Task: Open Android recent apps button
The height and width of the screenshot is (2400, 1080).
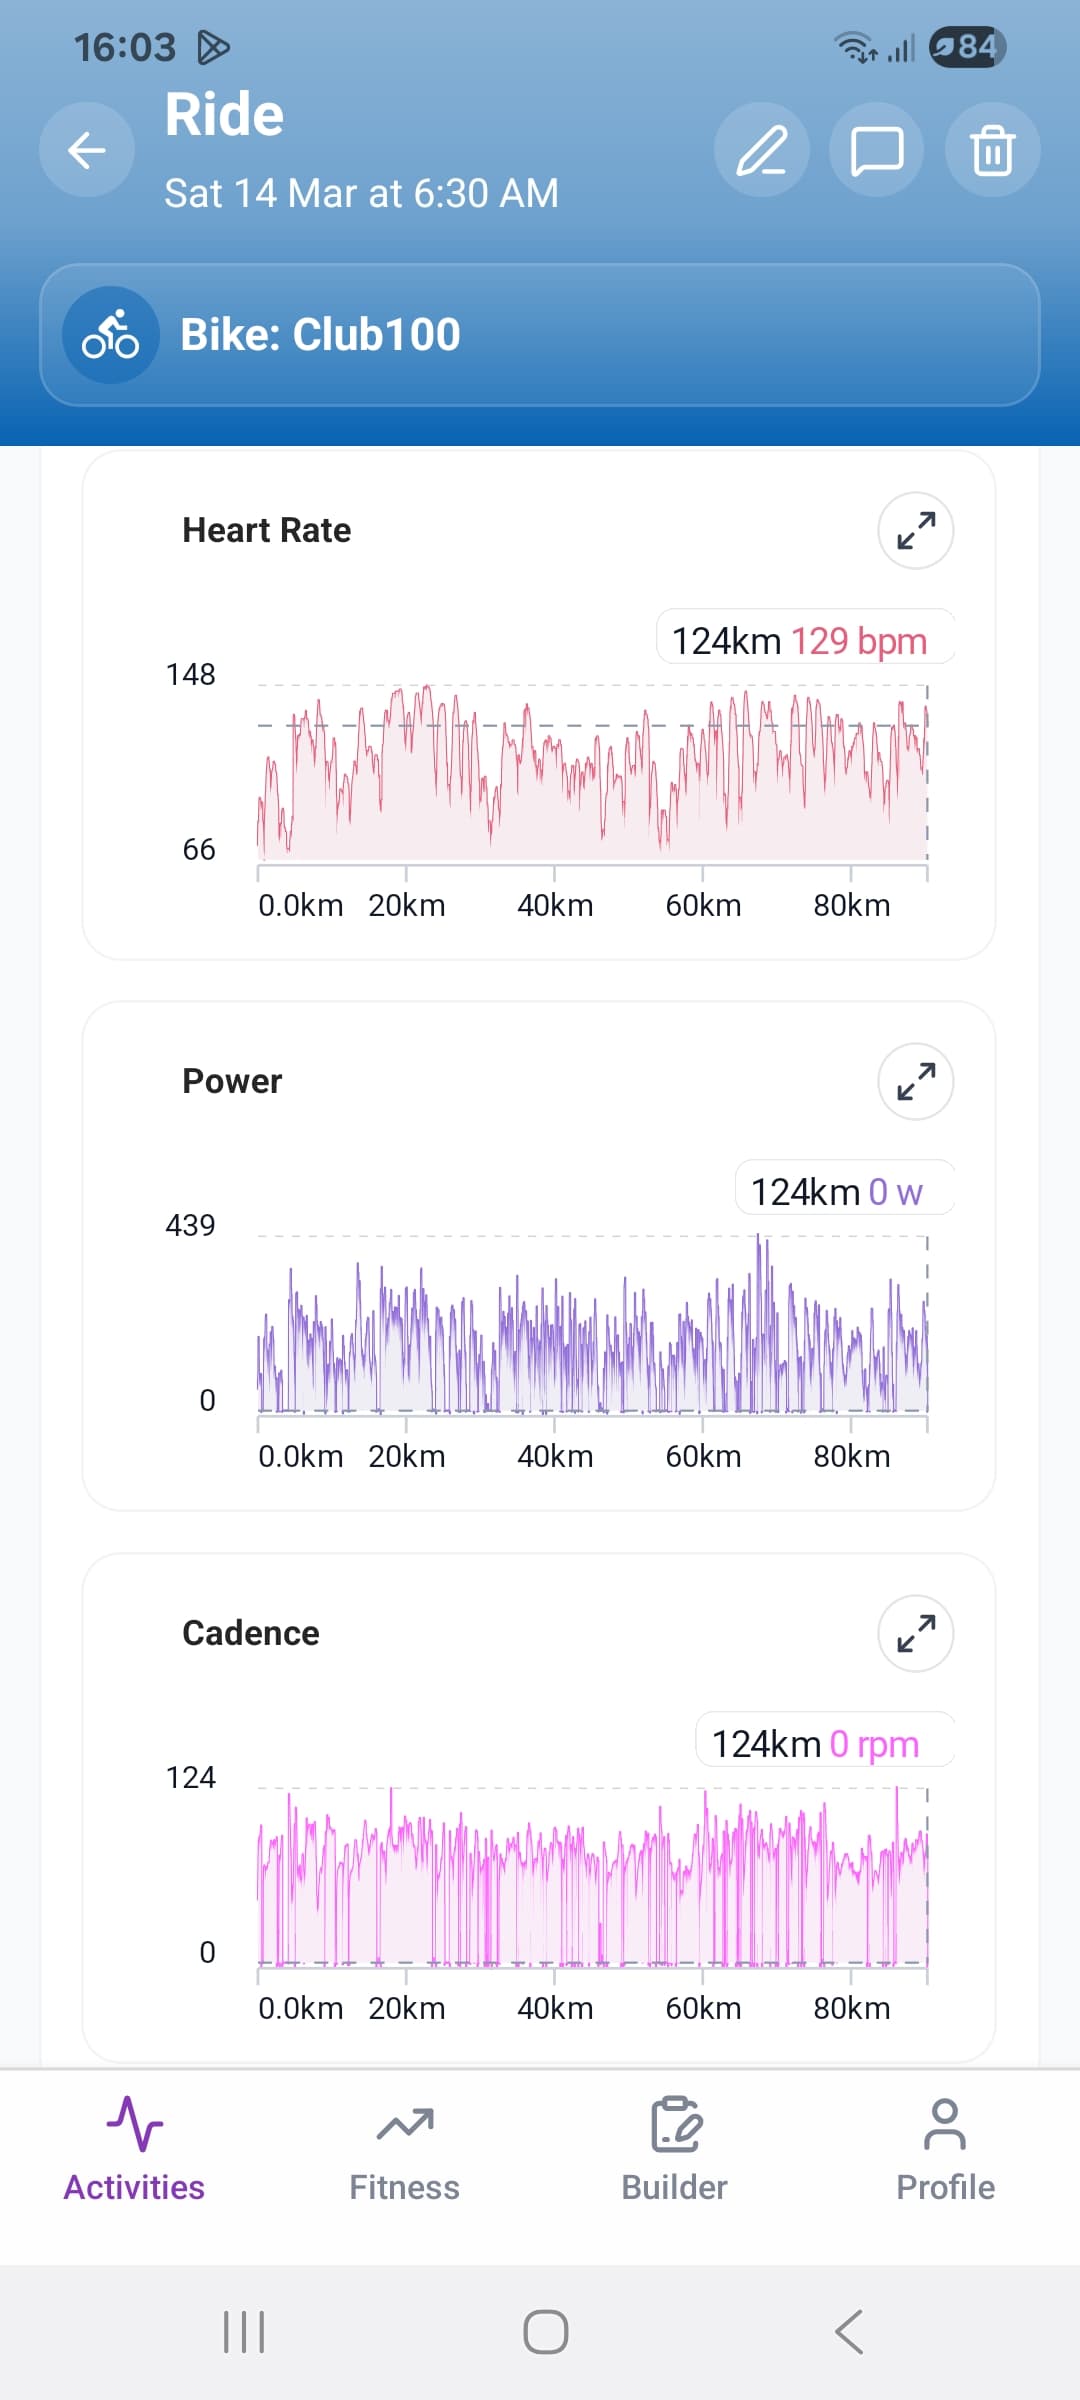Action: pos(244,2332)
